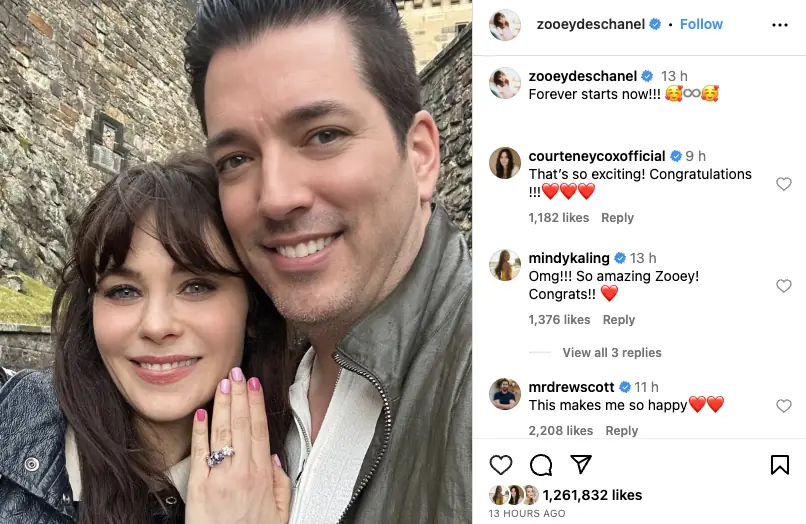This screenshot has width=806, height=524.
Task: Reply to courteneycoxofficial's comment
Action: [x=617, y=218]
